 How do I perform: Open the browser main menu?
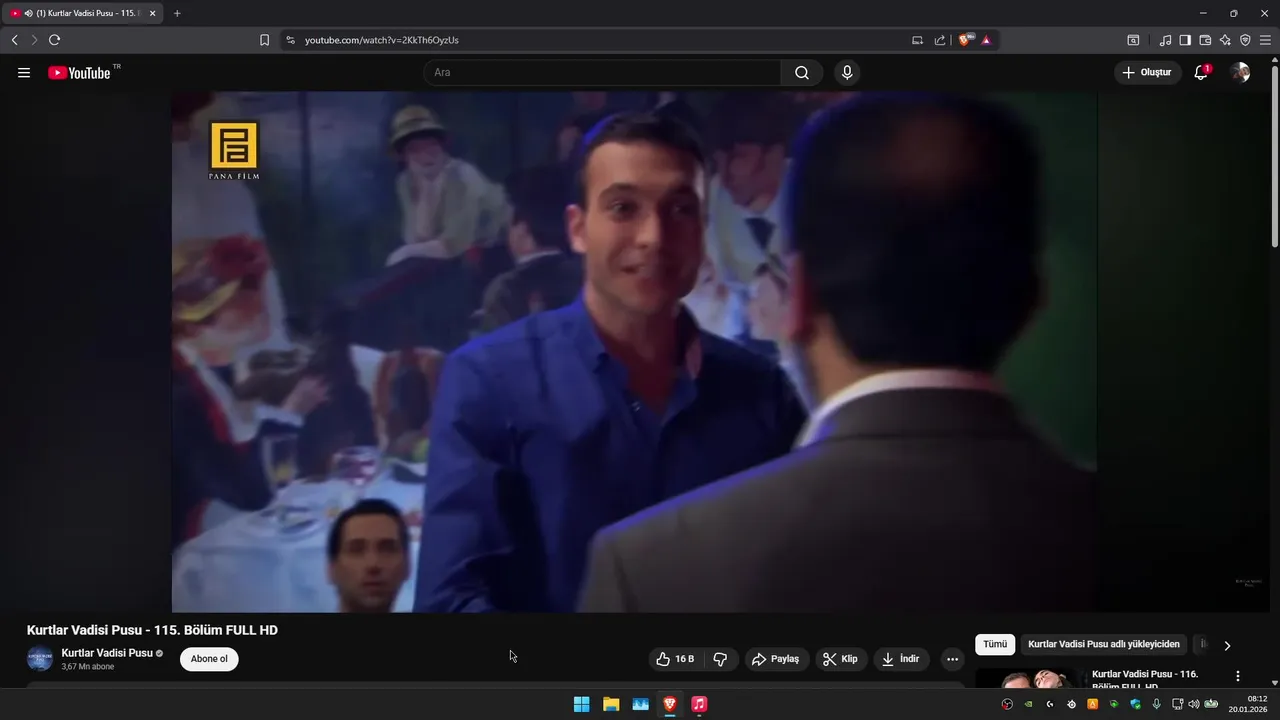[x=1265, y=40]
